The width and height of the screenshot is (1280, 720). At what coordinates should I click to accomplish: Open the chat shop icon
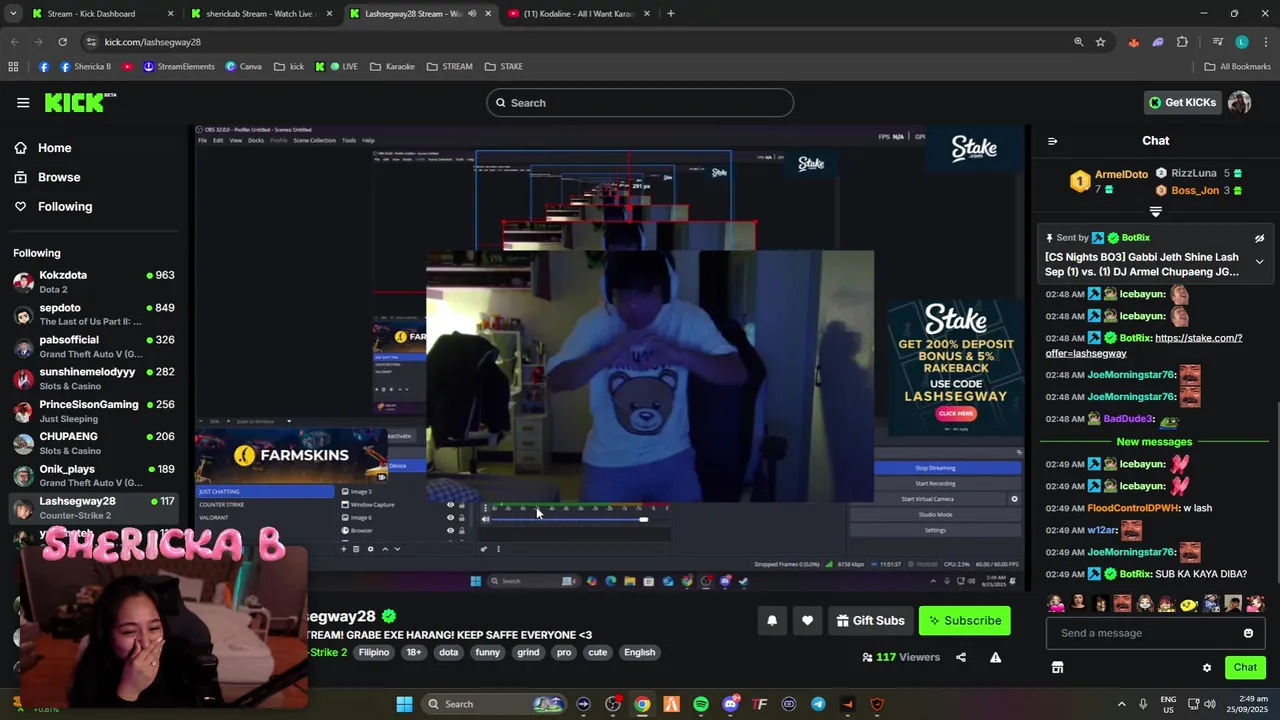(1057, 667)
